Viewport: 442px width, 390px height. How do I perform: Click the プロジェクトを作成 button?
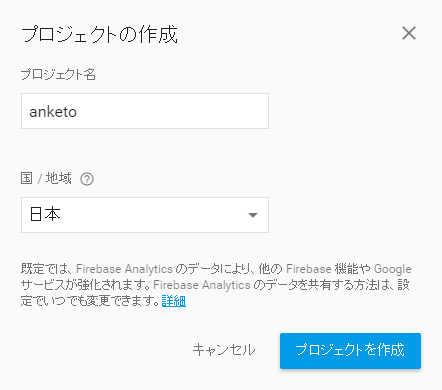350,351
